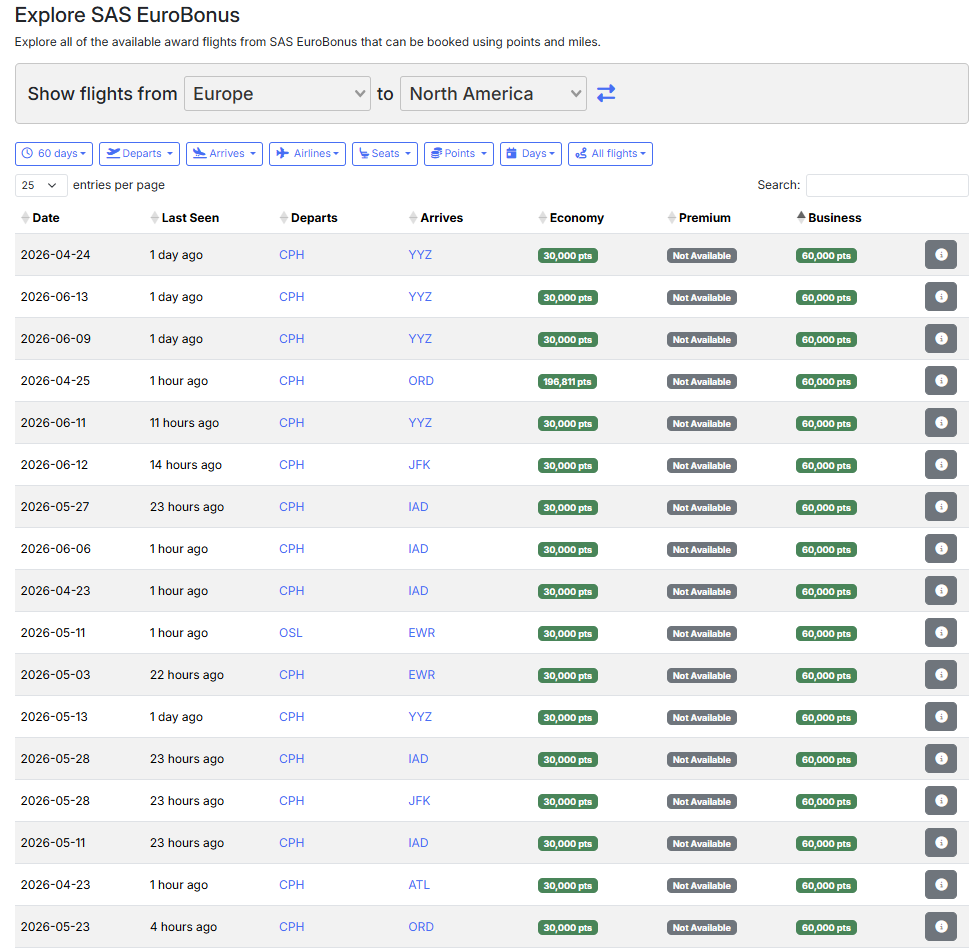This screenshot has width=970, height=948.
Task: Open the YYZ arrival link in first row
Action: coord(420,255)
